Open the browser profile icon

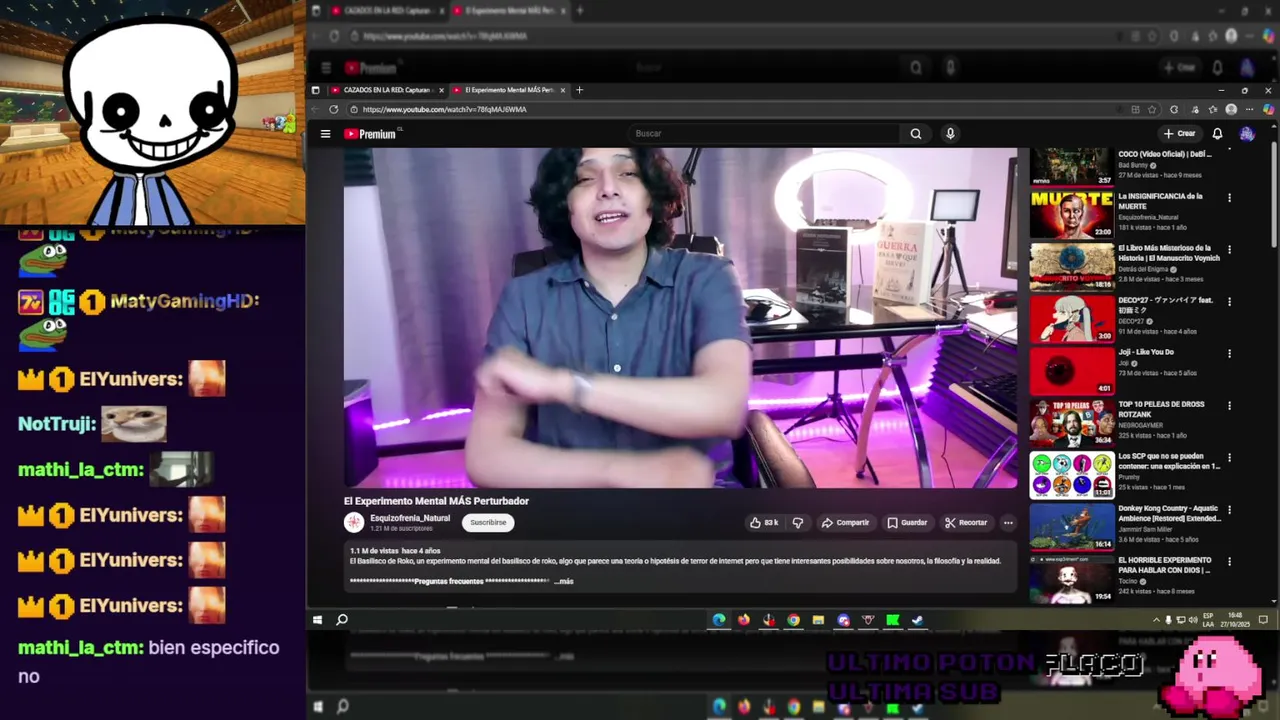(x=1231, y=109)
